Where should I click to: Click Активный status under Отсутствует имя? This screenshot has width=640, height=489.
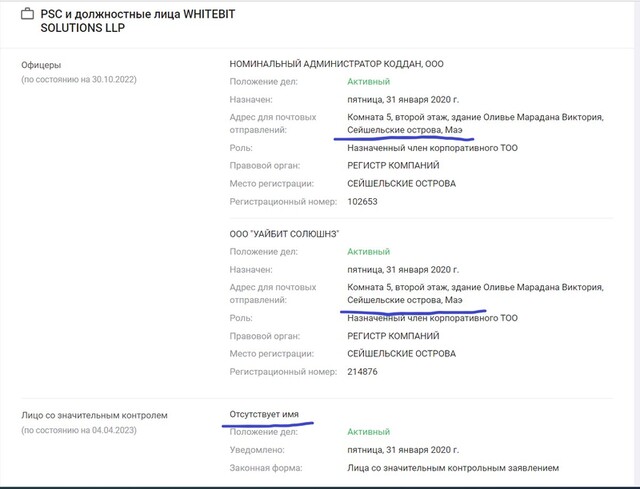368,432
